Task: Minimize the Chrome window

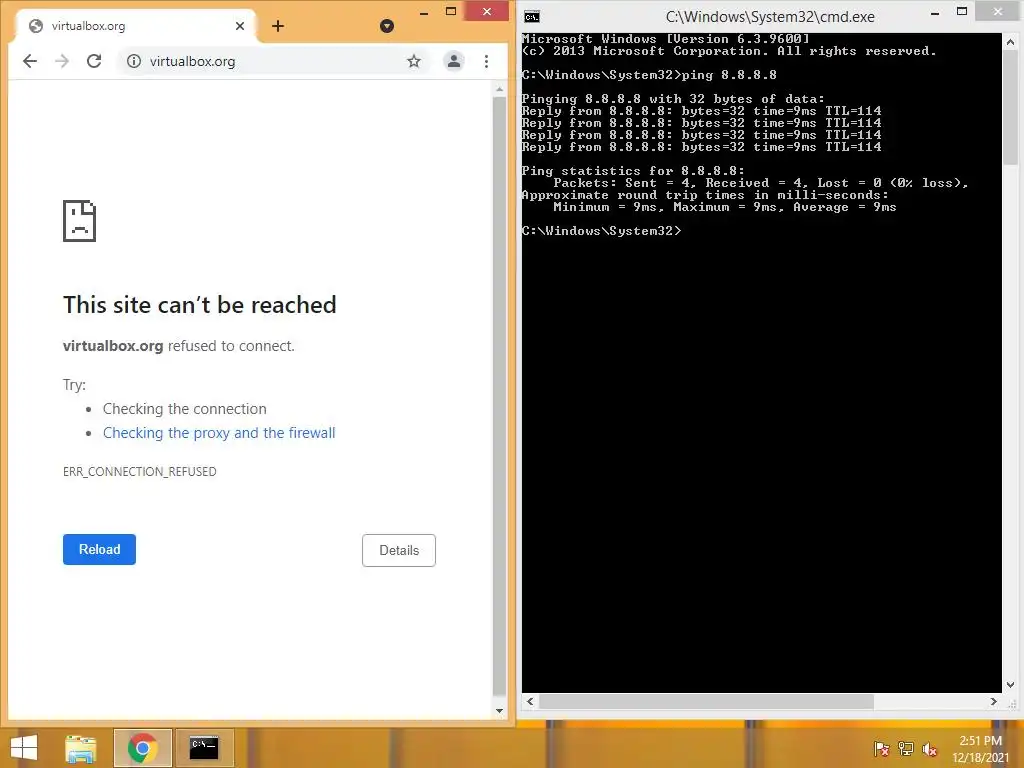Action: coord(424,12)
